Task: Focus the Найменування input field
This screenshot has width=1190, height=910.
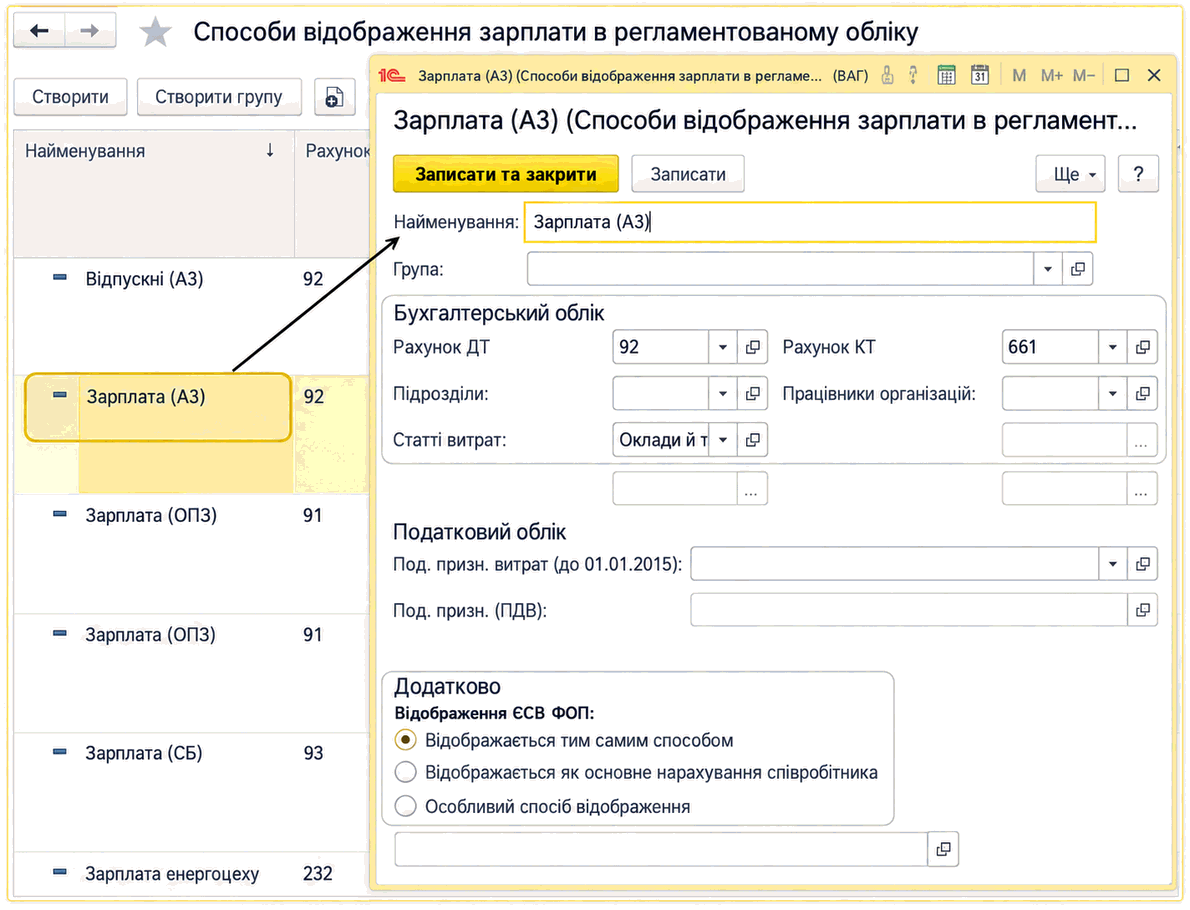Action: [810, 222]
